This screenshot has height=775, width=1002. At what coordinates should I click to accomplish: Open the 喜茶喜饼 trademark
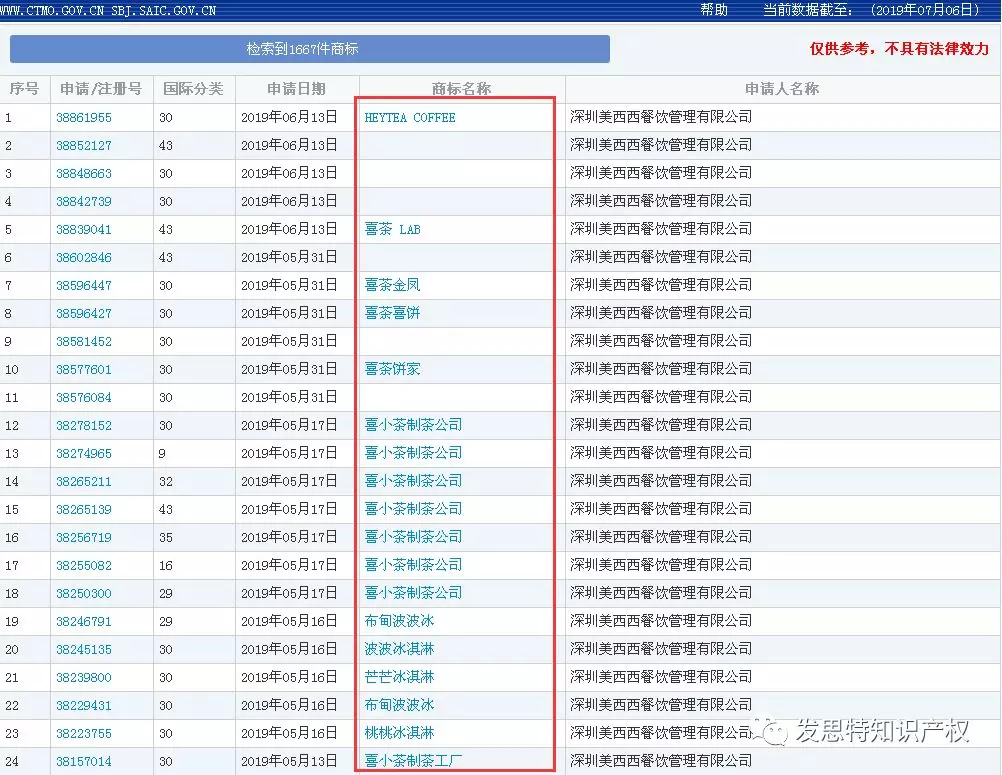coord(392,313)
